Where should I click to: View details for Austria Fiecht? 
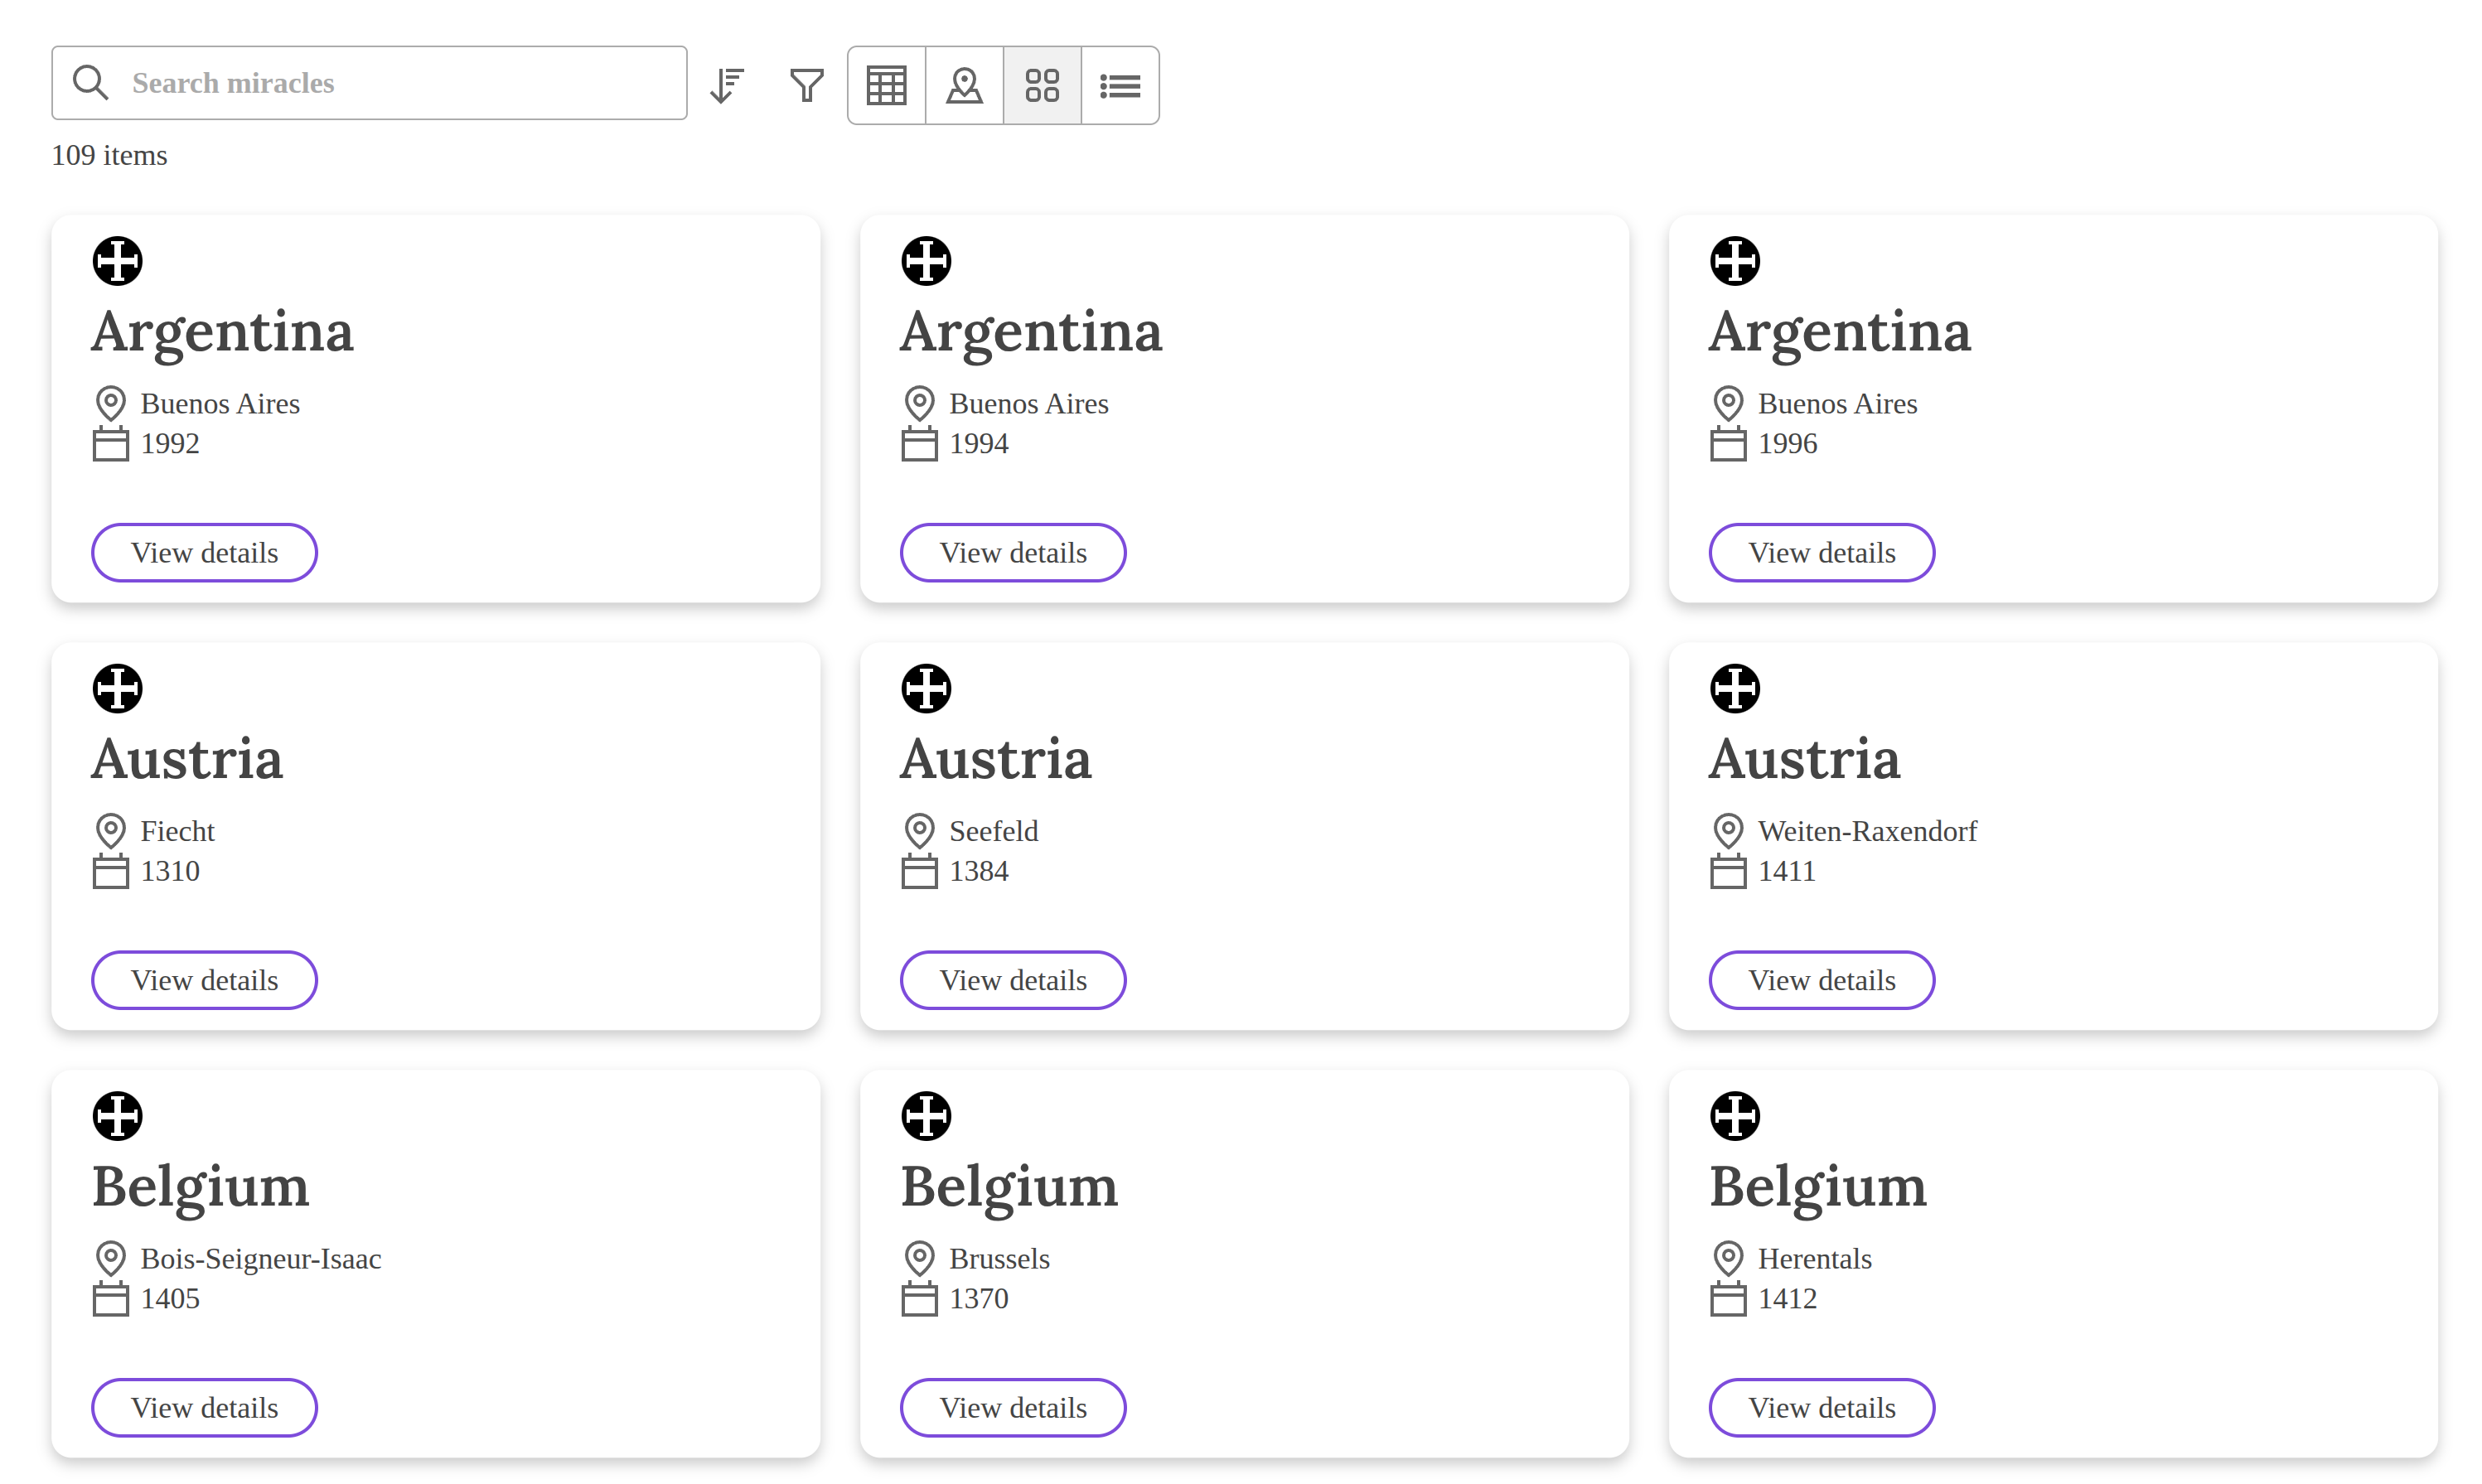pyautogui.click(x=205, y=980)
